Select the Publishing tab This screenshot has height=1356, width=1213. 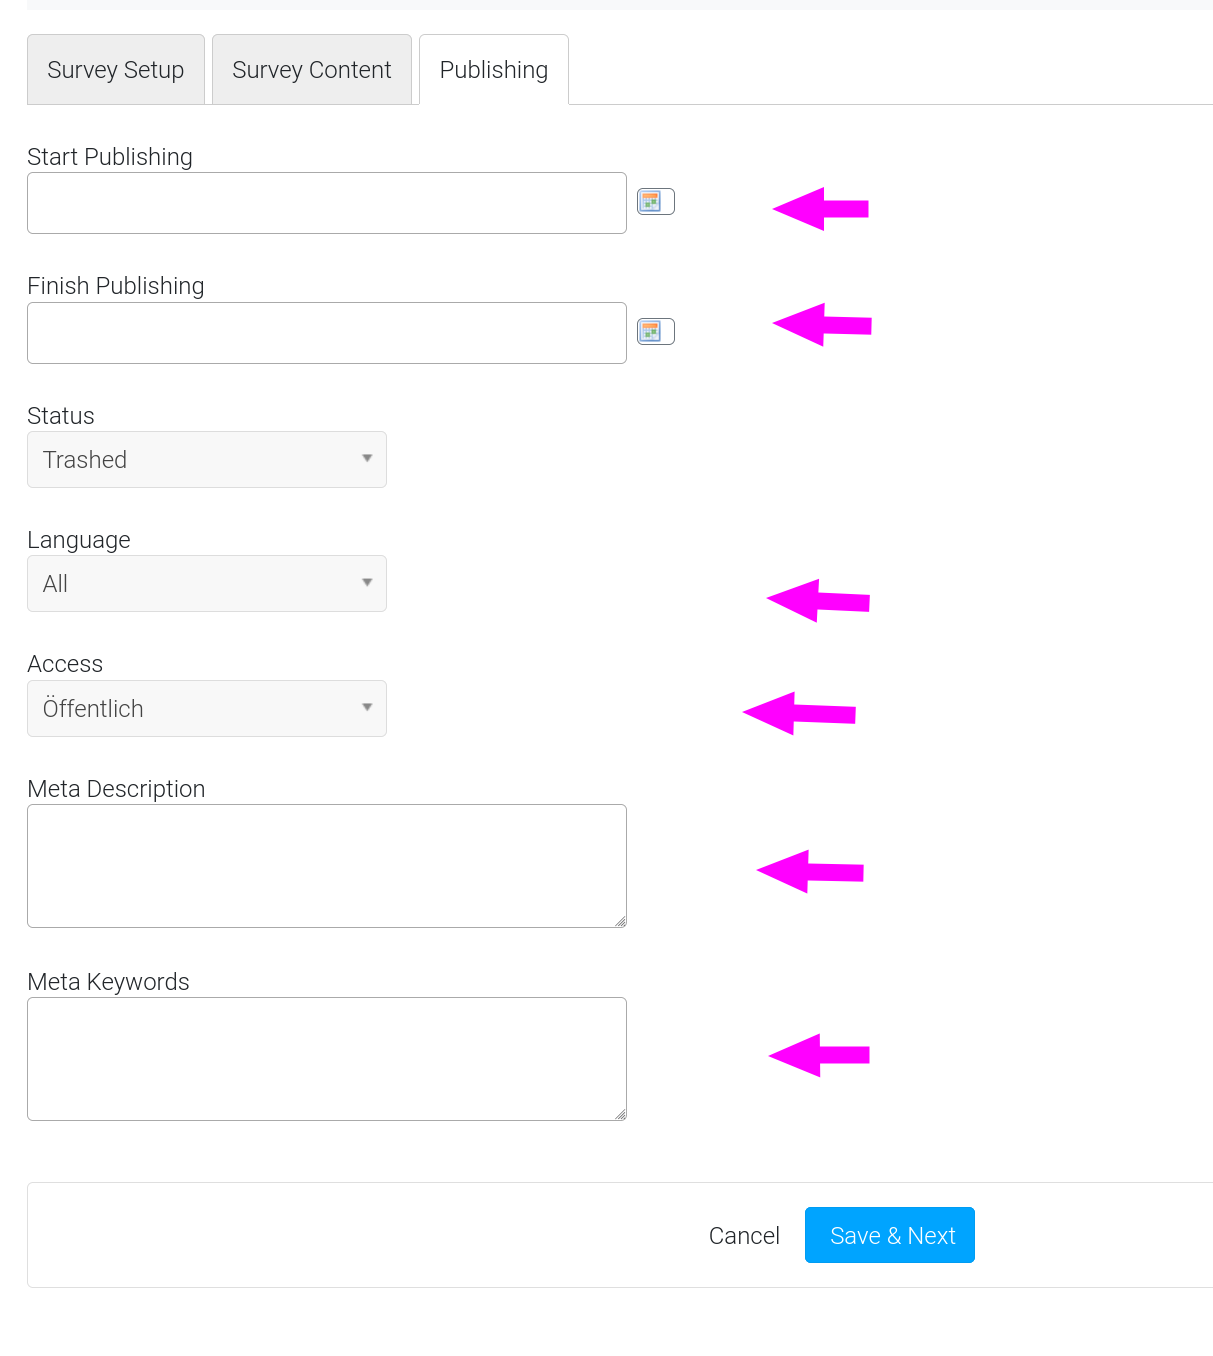pos(494,70)
